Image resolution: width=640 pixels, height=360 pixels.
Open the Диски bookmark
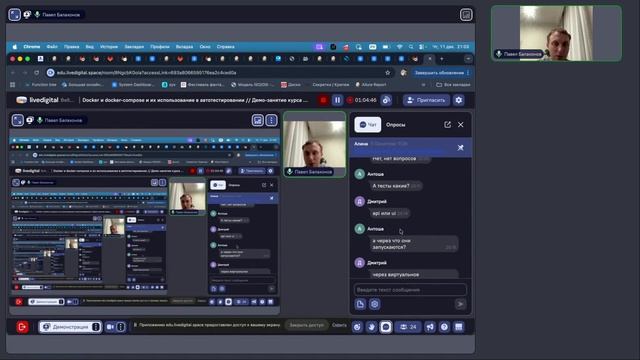(x=291, y=84)
